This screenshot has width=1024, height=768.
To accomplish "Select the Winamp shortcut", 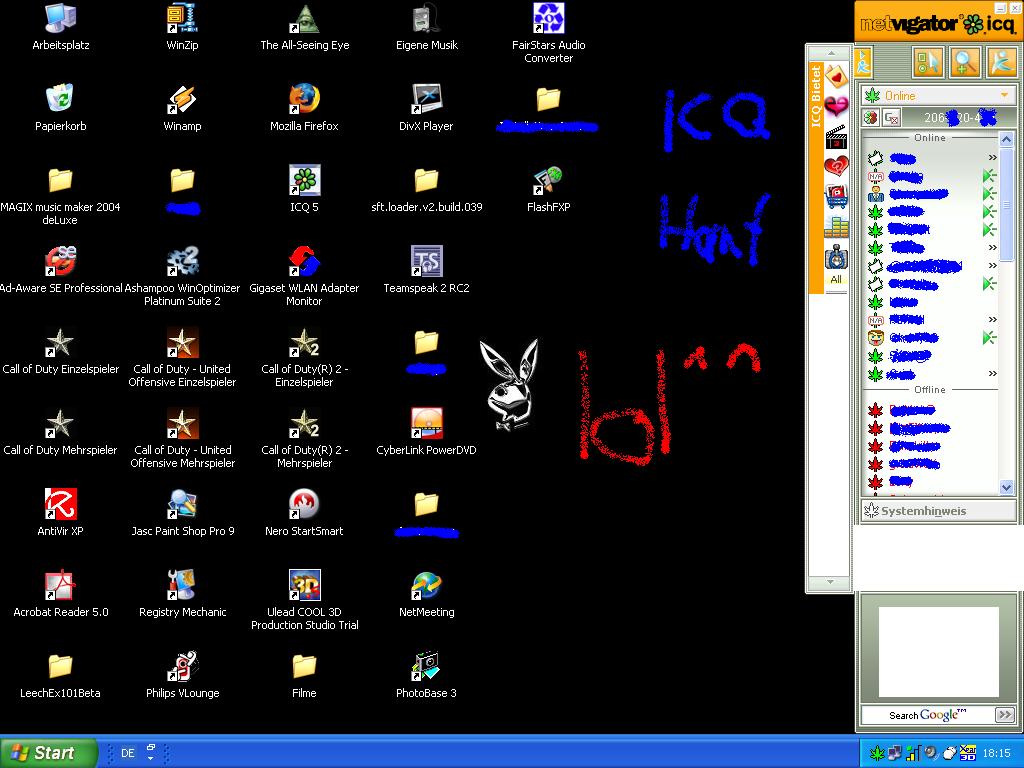I will [x=182, y=108].
